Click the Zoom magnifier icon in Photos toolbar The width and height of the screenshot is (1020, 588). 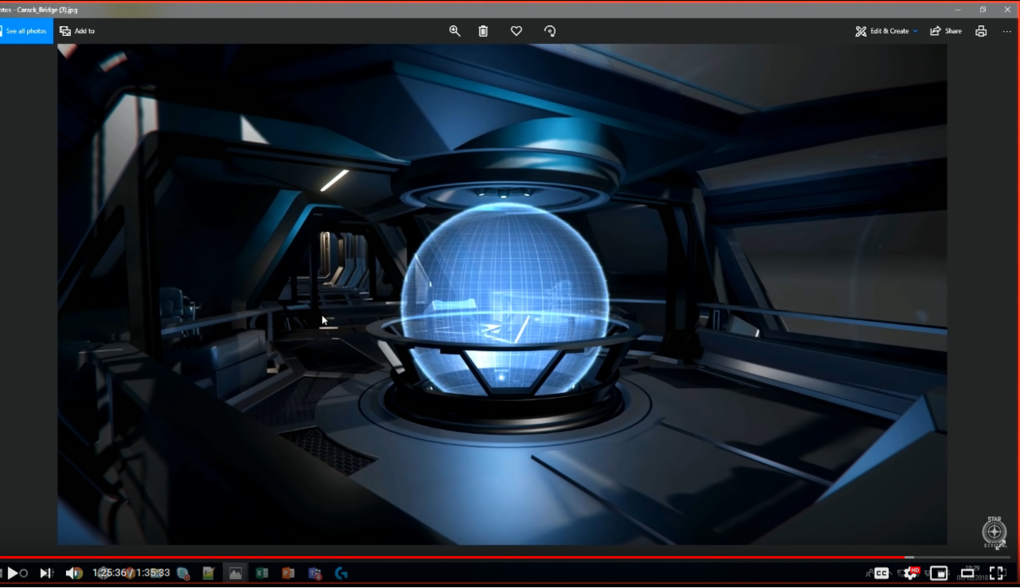[x=454, y=31]
